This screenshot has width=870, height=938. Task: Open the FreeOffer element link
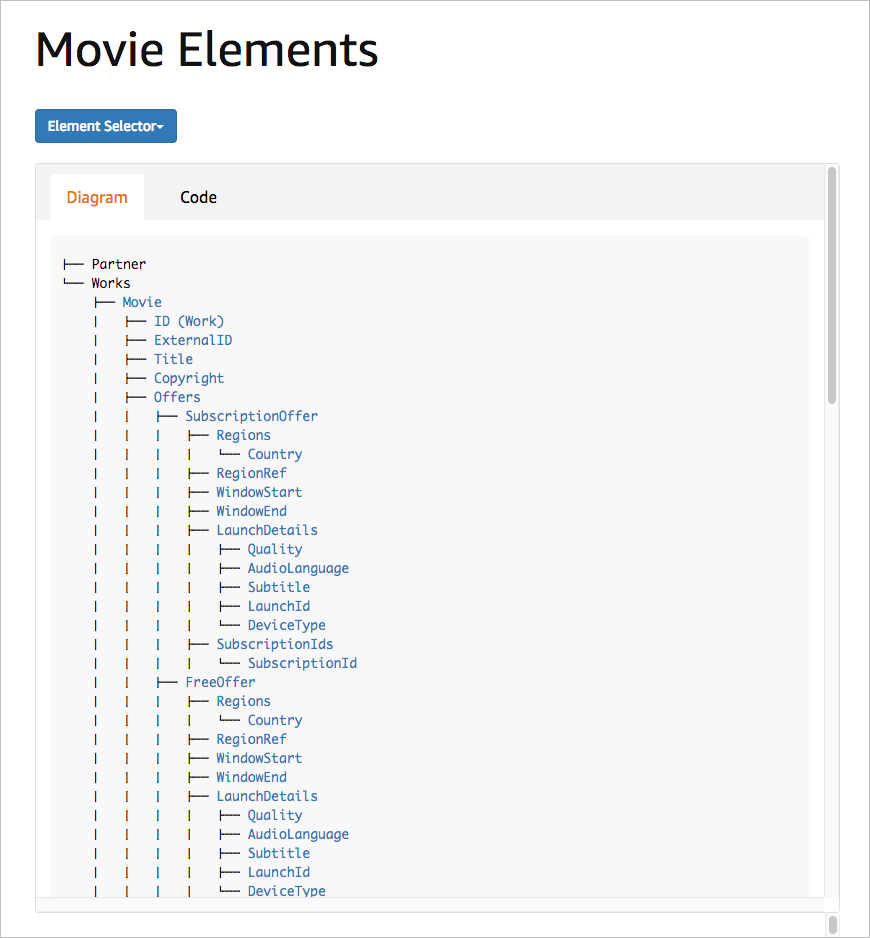pyautogui.click(x=220, y=682)
